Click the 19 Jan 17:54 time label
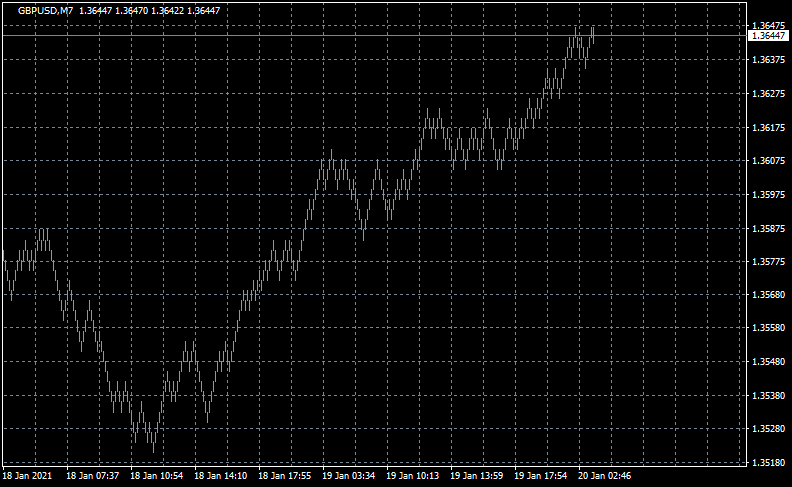This screenshot has height=487, width=792. pyautogui.click(x=540, y=476)
